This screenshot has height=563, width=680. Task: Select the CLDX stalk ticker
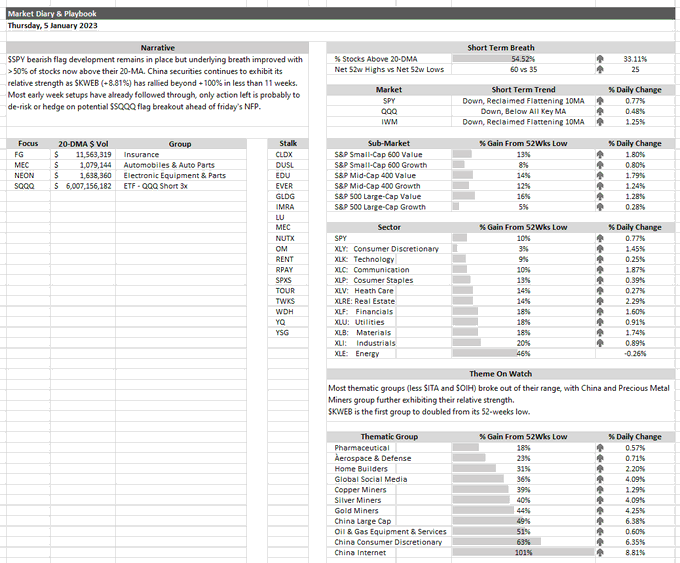tap(288, 154)
